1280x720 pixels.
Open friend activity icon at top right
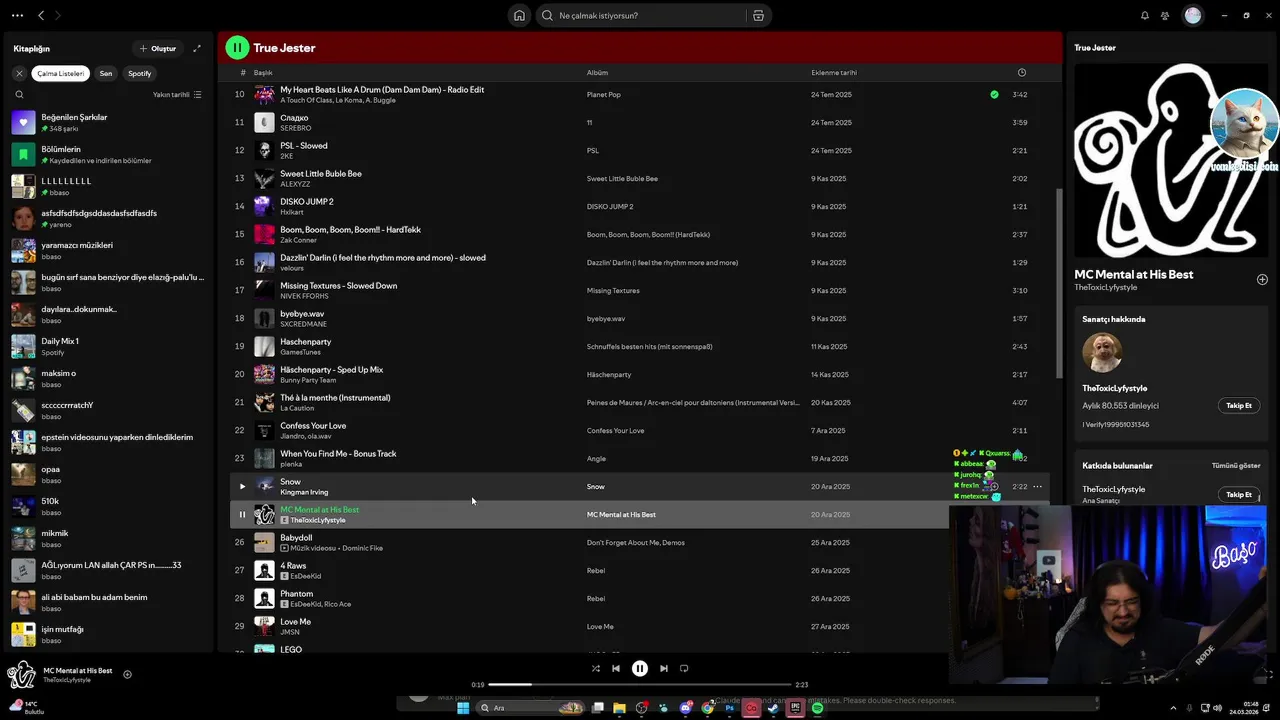pos(1165,15)
